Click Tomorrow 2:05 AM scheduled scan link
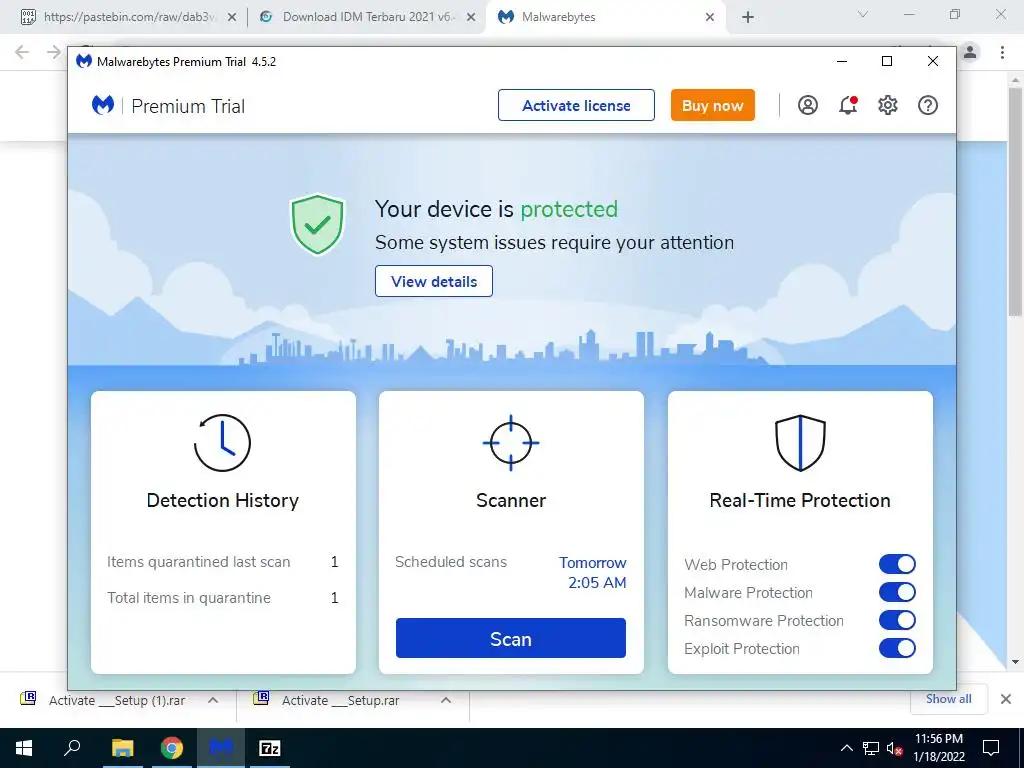 [x=592, y=573]
